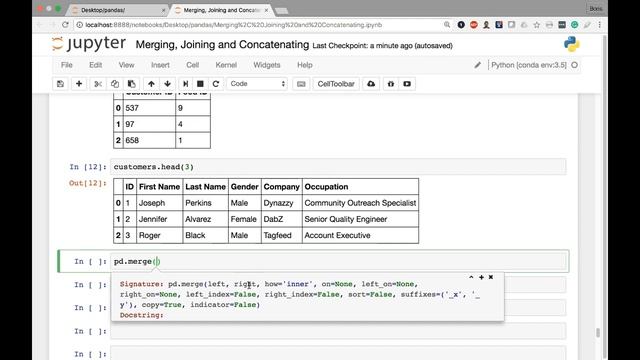Move selected cell down arrow
The height and width of the screenshot is (360, 640).
click(x=167, y=84)
